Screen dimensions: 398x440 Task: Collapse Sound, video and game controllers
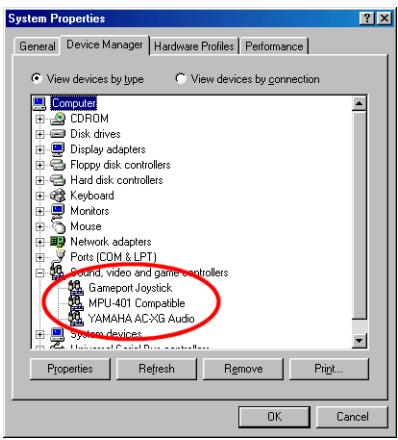tap(40, 273)
